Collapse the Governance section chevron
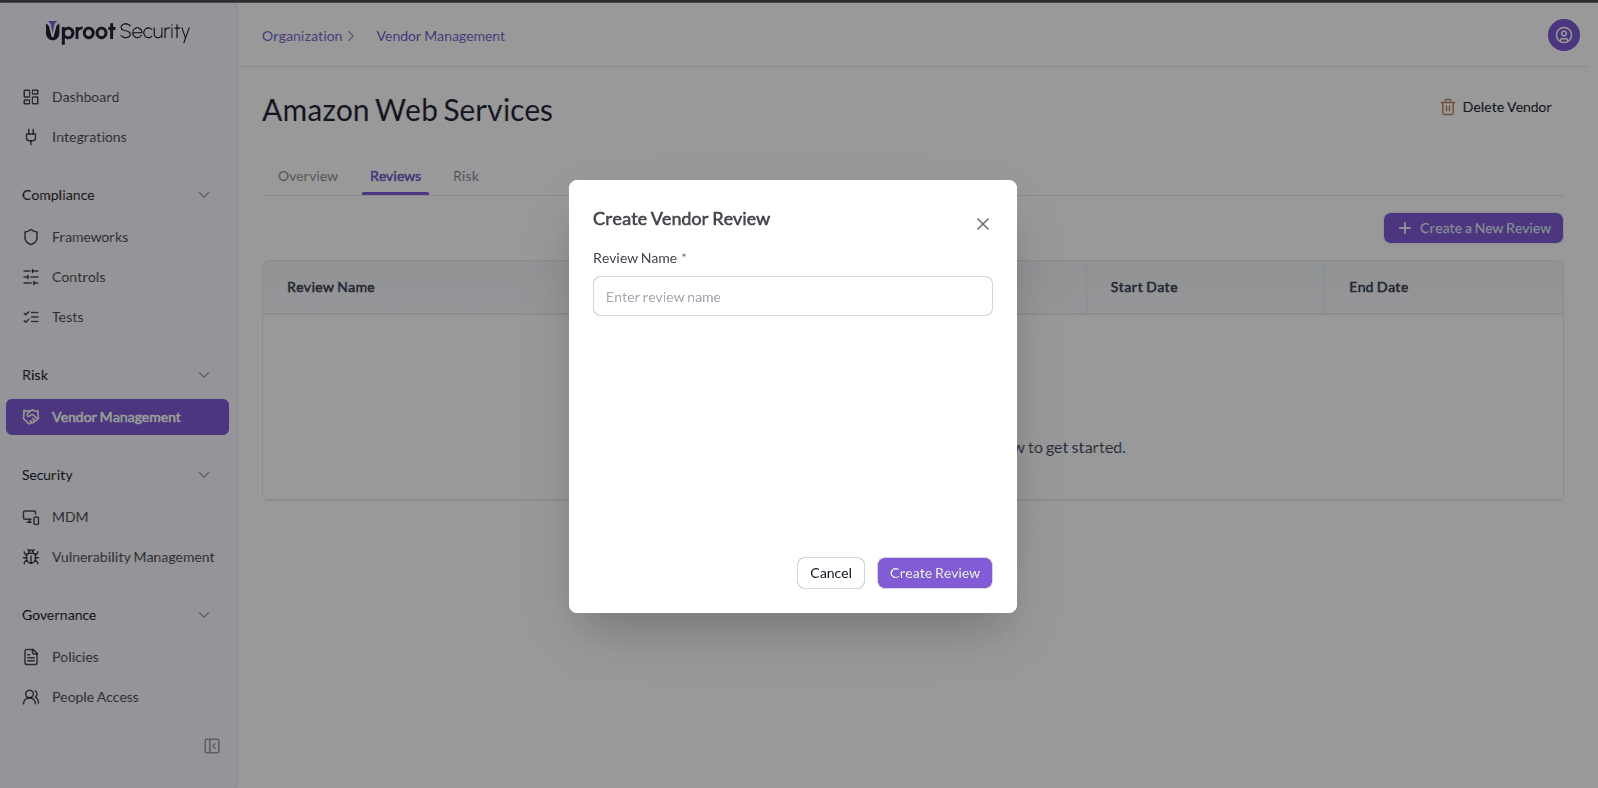The height and width of the screenshot is (788, 1598). [204, 615]
